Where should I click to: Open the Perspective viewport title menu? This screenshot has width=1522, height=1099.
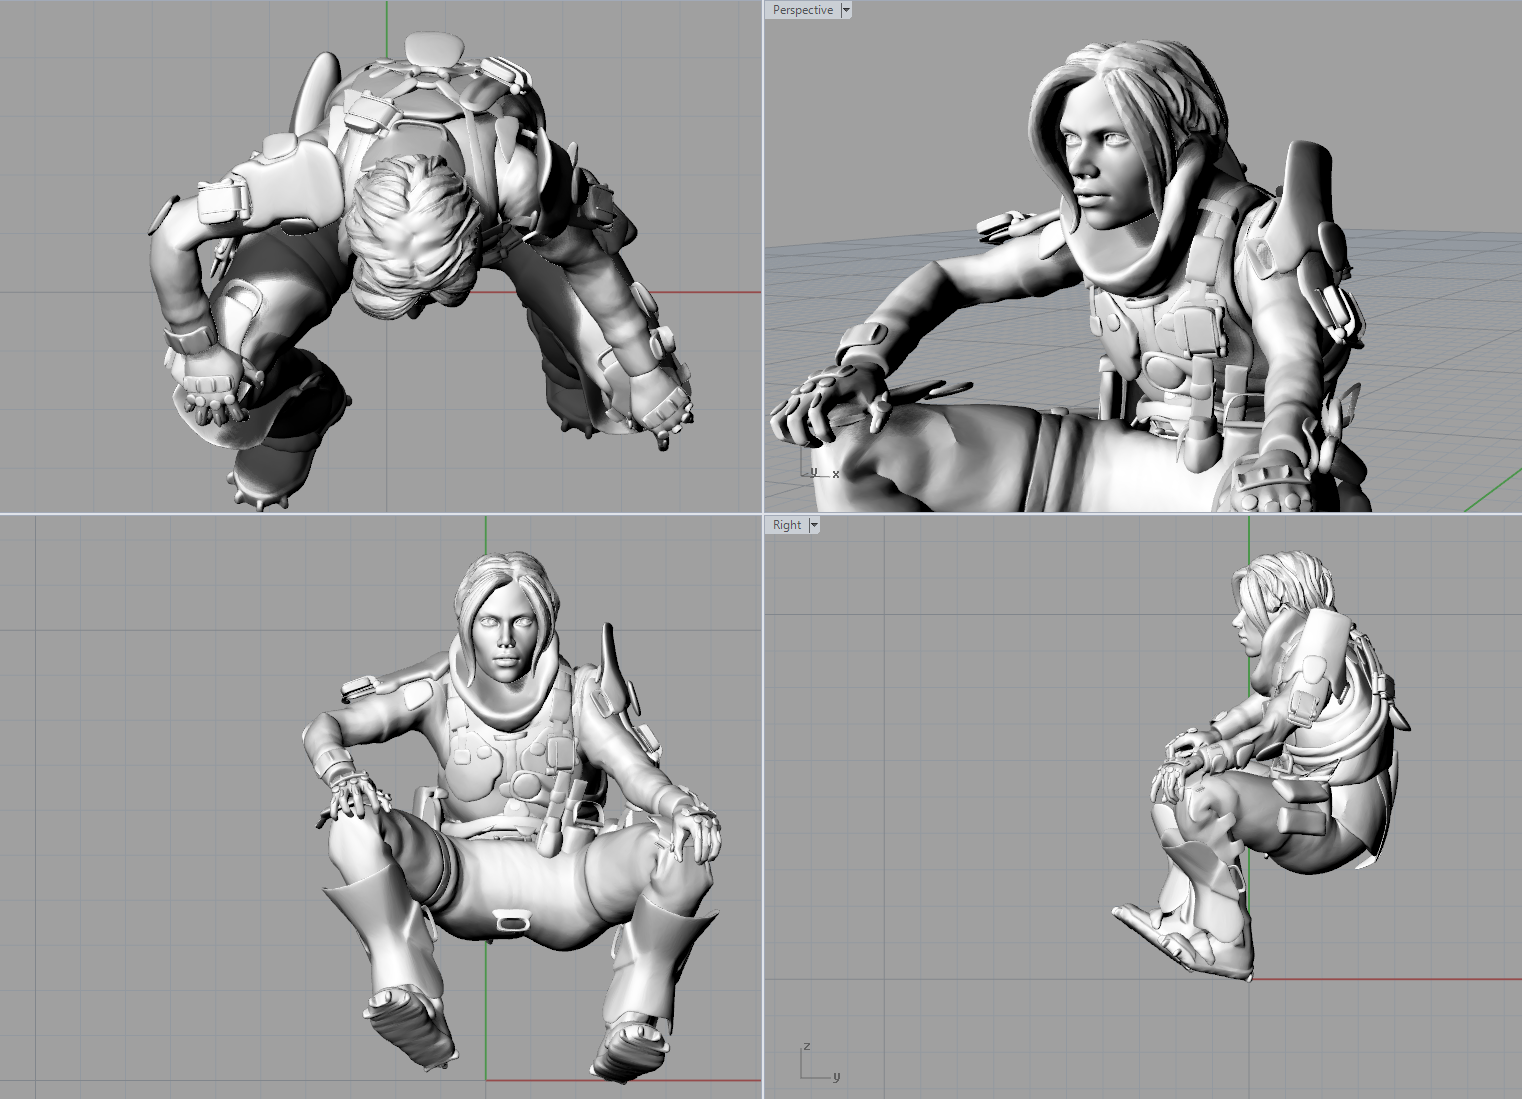(803, 10)
